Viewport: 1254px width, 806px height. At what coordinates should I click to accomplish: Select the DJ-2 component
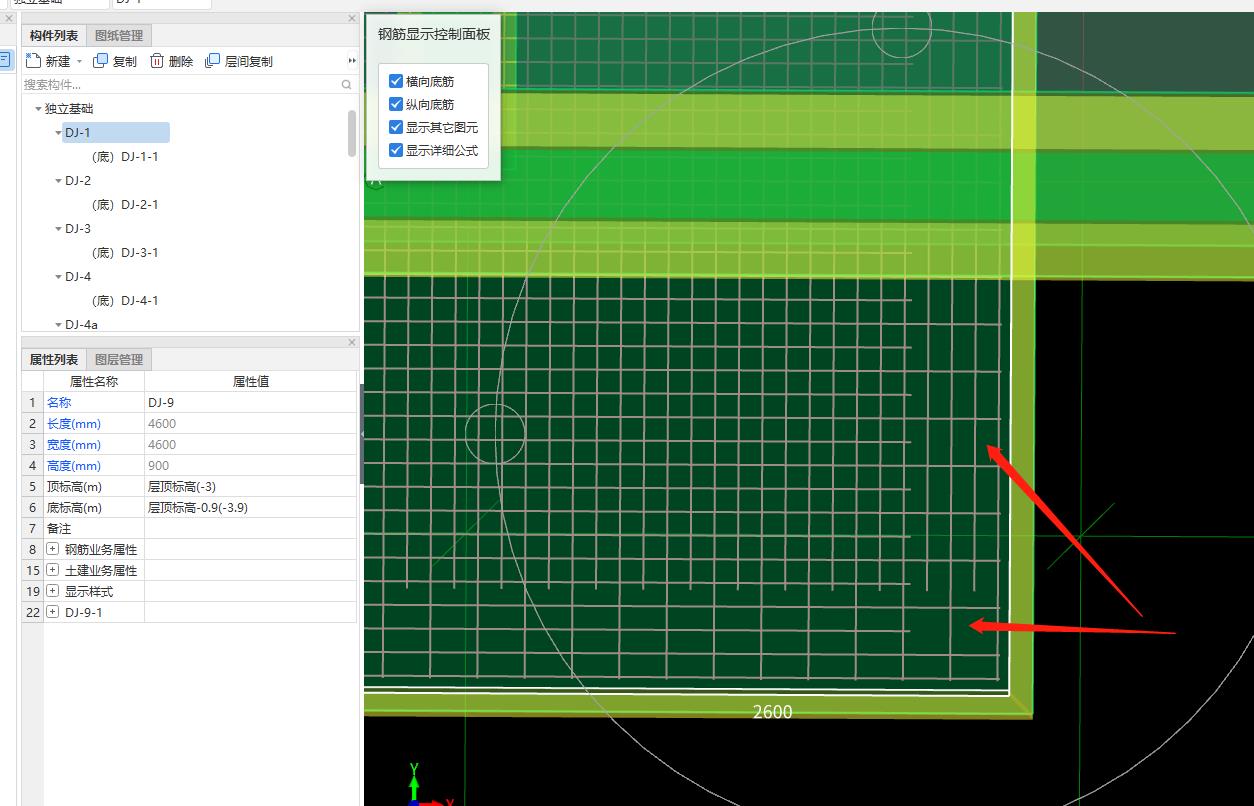click(x=78, y=180)
